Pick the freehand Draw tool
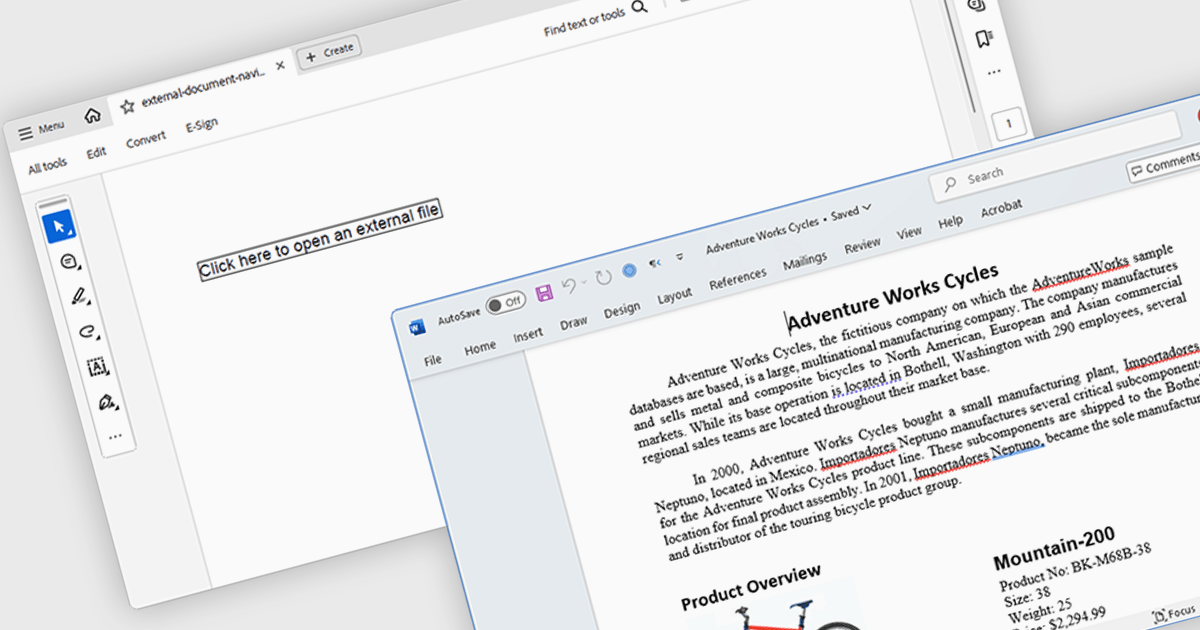Image resolution: width=1200 pixels, height=630 pixels. click(87, 331)
